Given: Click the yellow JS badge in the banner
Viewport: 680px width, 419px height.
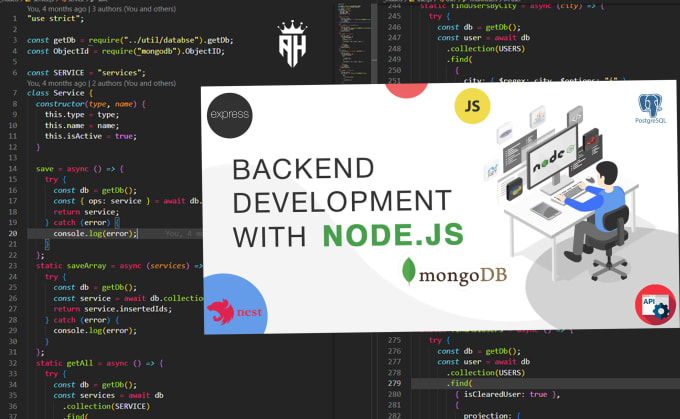Looking at the screenshot, I should tap(472, 106).
